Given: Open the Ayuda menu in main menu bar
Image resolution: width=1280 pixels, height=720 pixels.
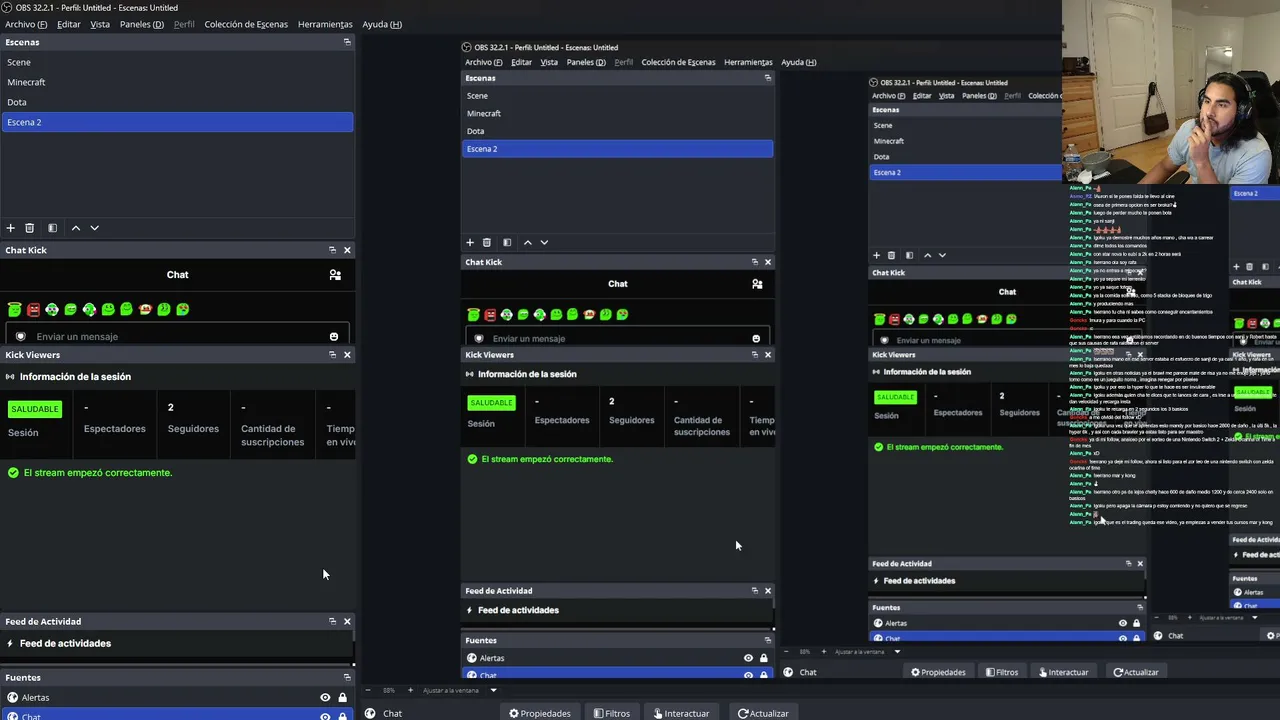Looking at the screenshot, I should 382,24.
